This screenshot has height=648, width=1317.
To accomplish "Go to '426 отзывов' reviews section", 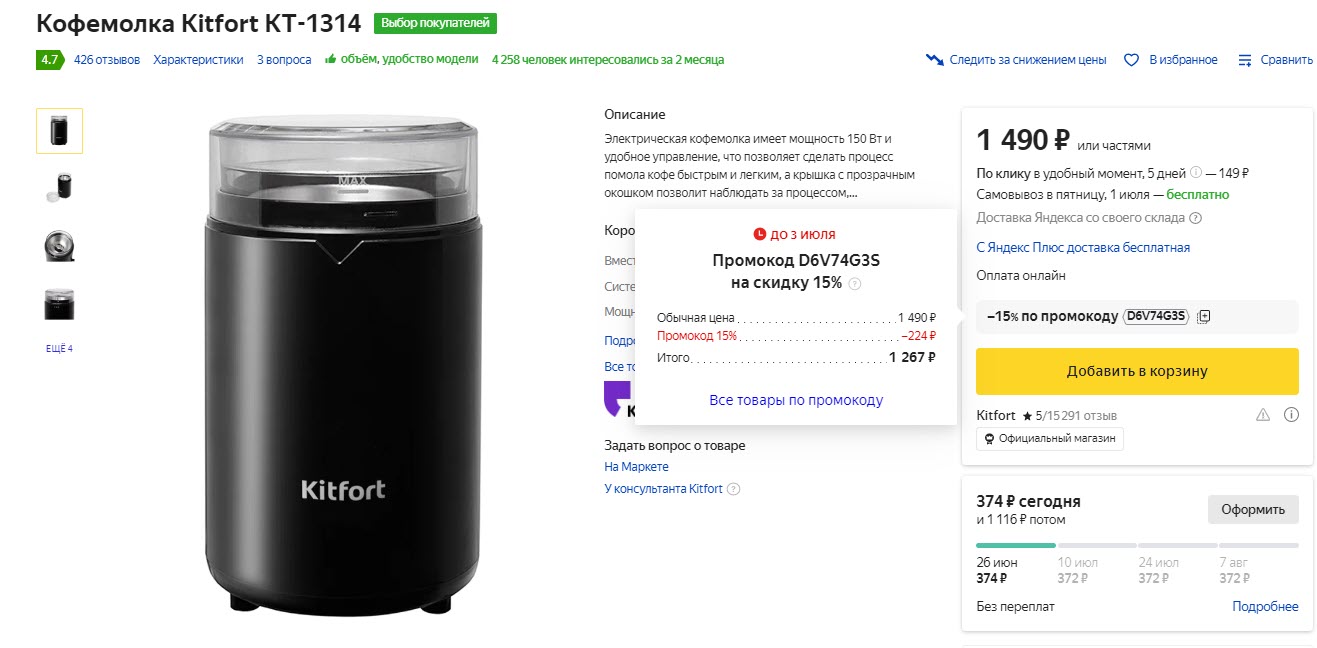I will pos(107,60).
